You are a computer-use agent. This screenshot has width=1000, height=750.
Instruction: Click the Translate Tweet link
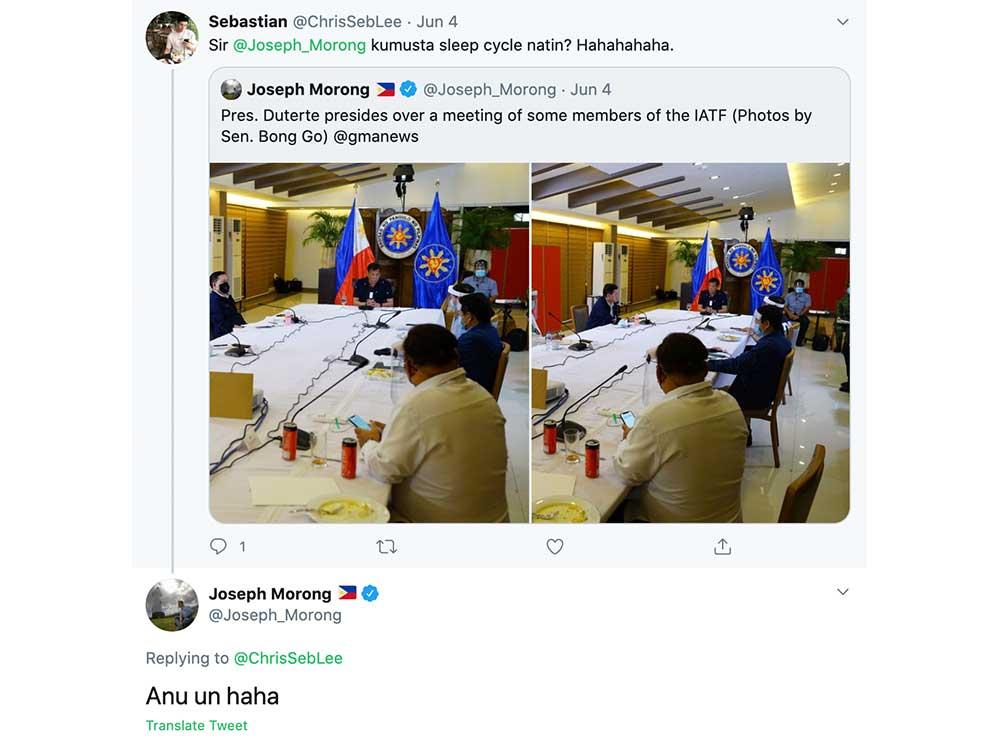tap(197, 726)
